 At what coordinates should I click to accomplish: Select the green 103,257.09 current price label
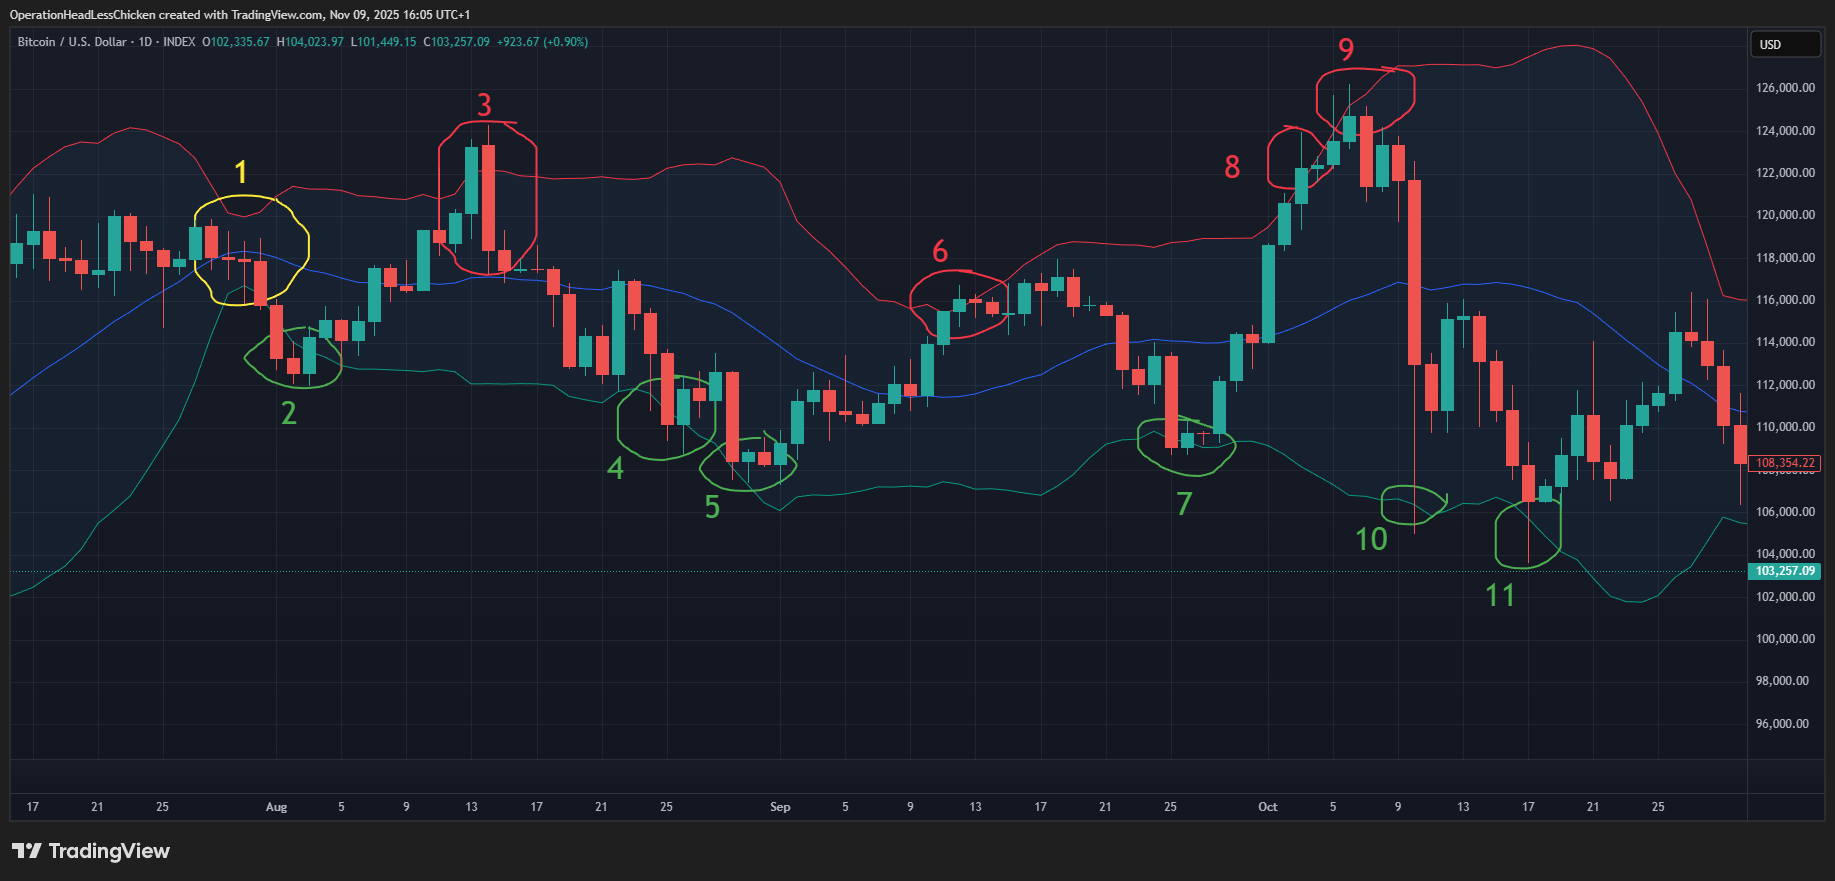[1784, 571]
